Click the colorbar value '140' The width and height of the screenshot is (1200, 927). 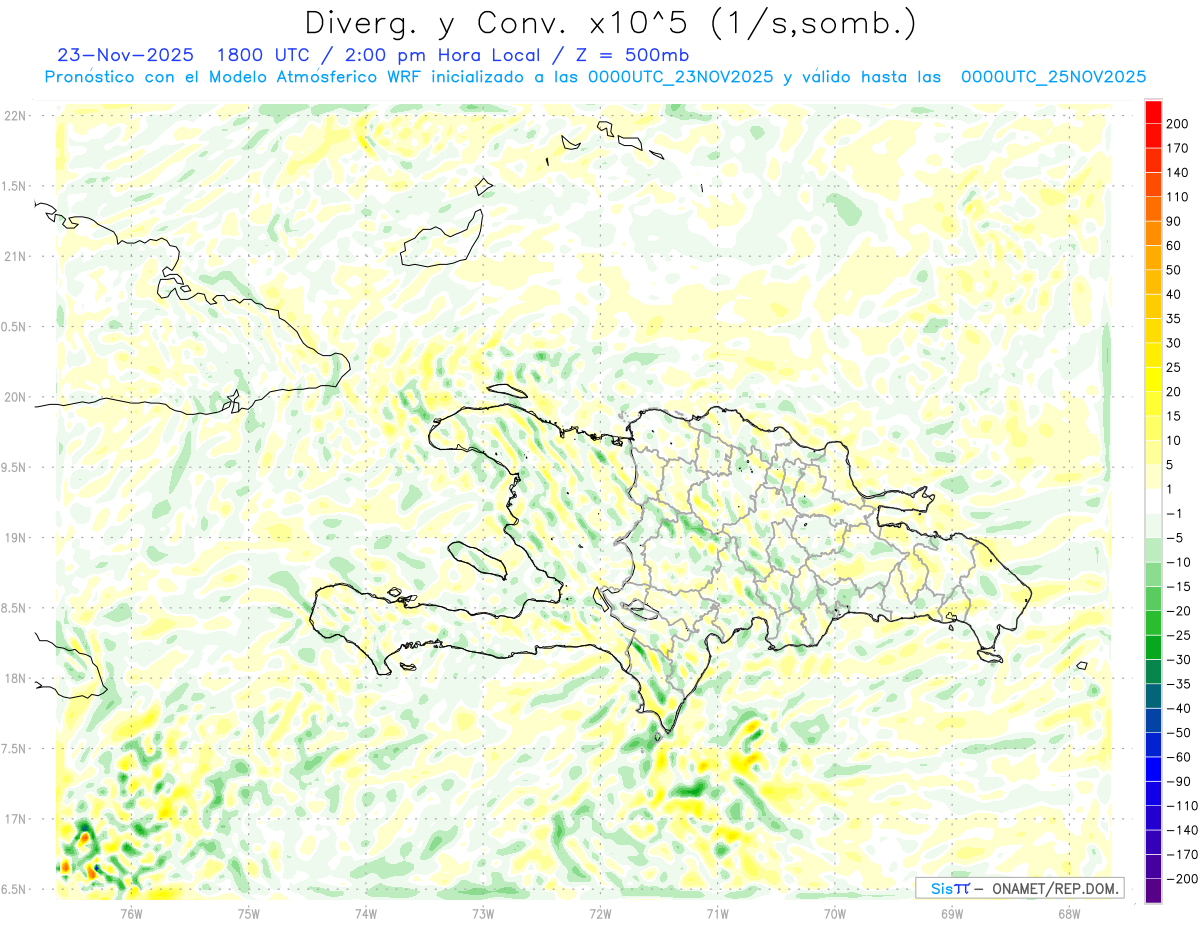(1178, 172)
